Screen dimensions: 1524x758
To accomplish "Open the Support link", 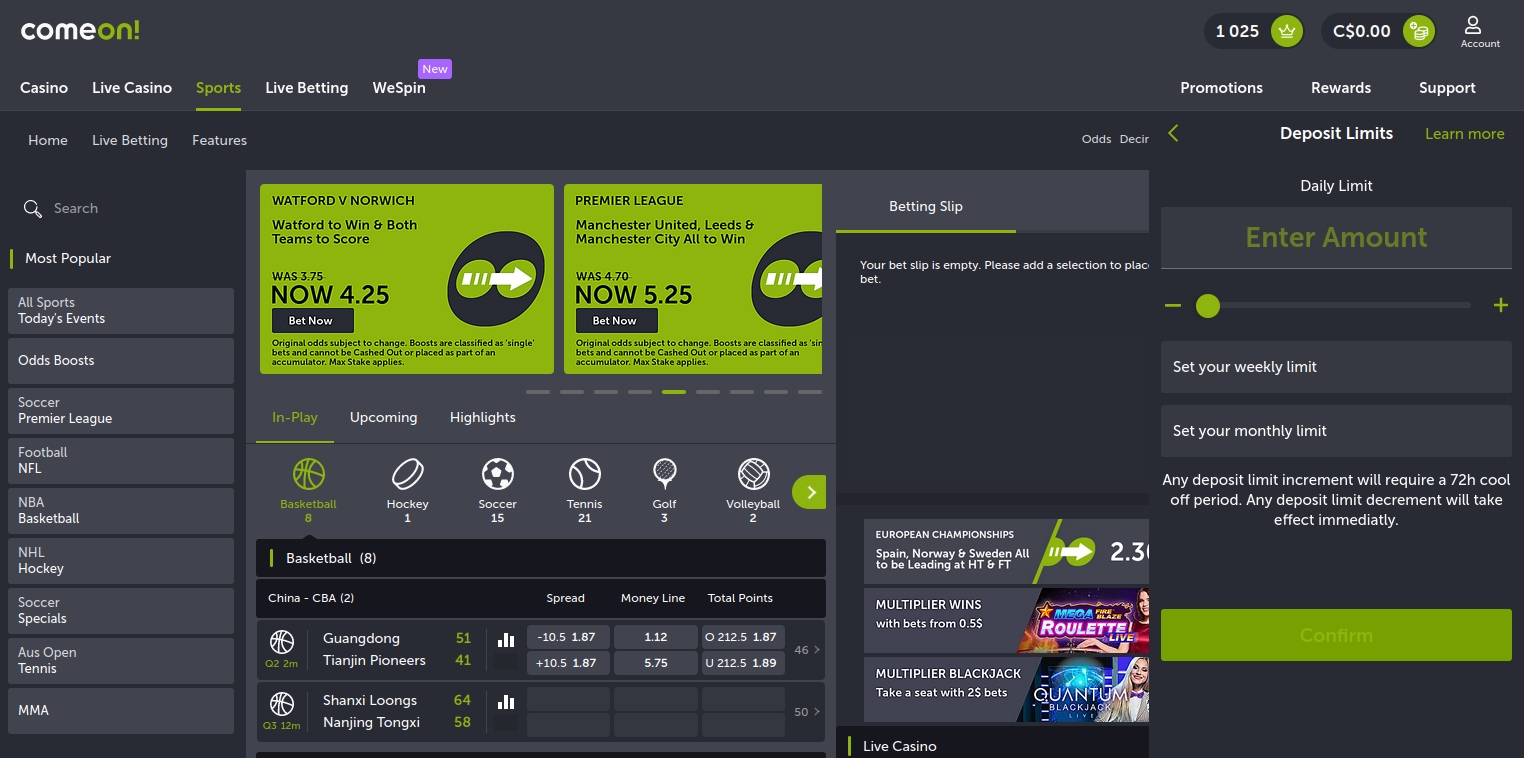I will (x=1447, y=88).
